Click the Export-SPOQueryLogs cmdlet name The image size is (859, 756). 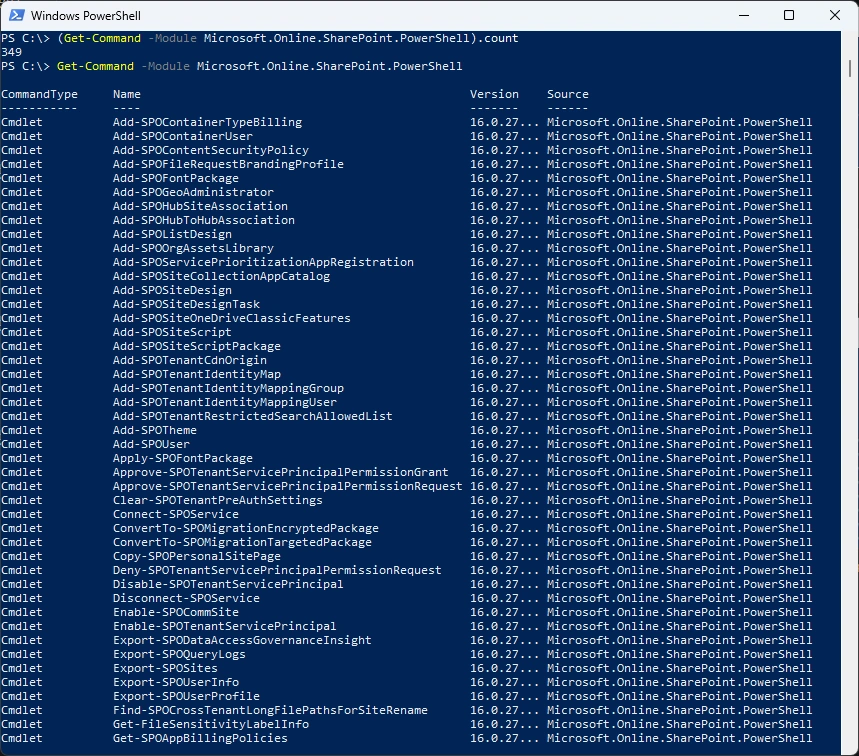pos(179,654)
